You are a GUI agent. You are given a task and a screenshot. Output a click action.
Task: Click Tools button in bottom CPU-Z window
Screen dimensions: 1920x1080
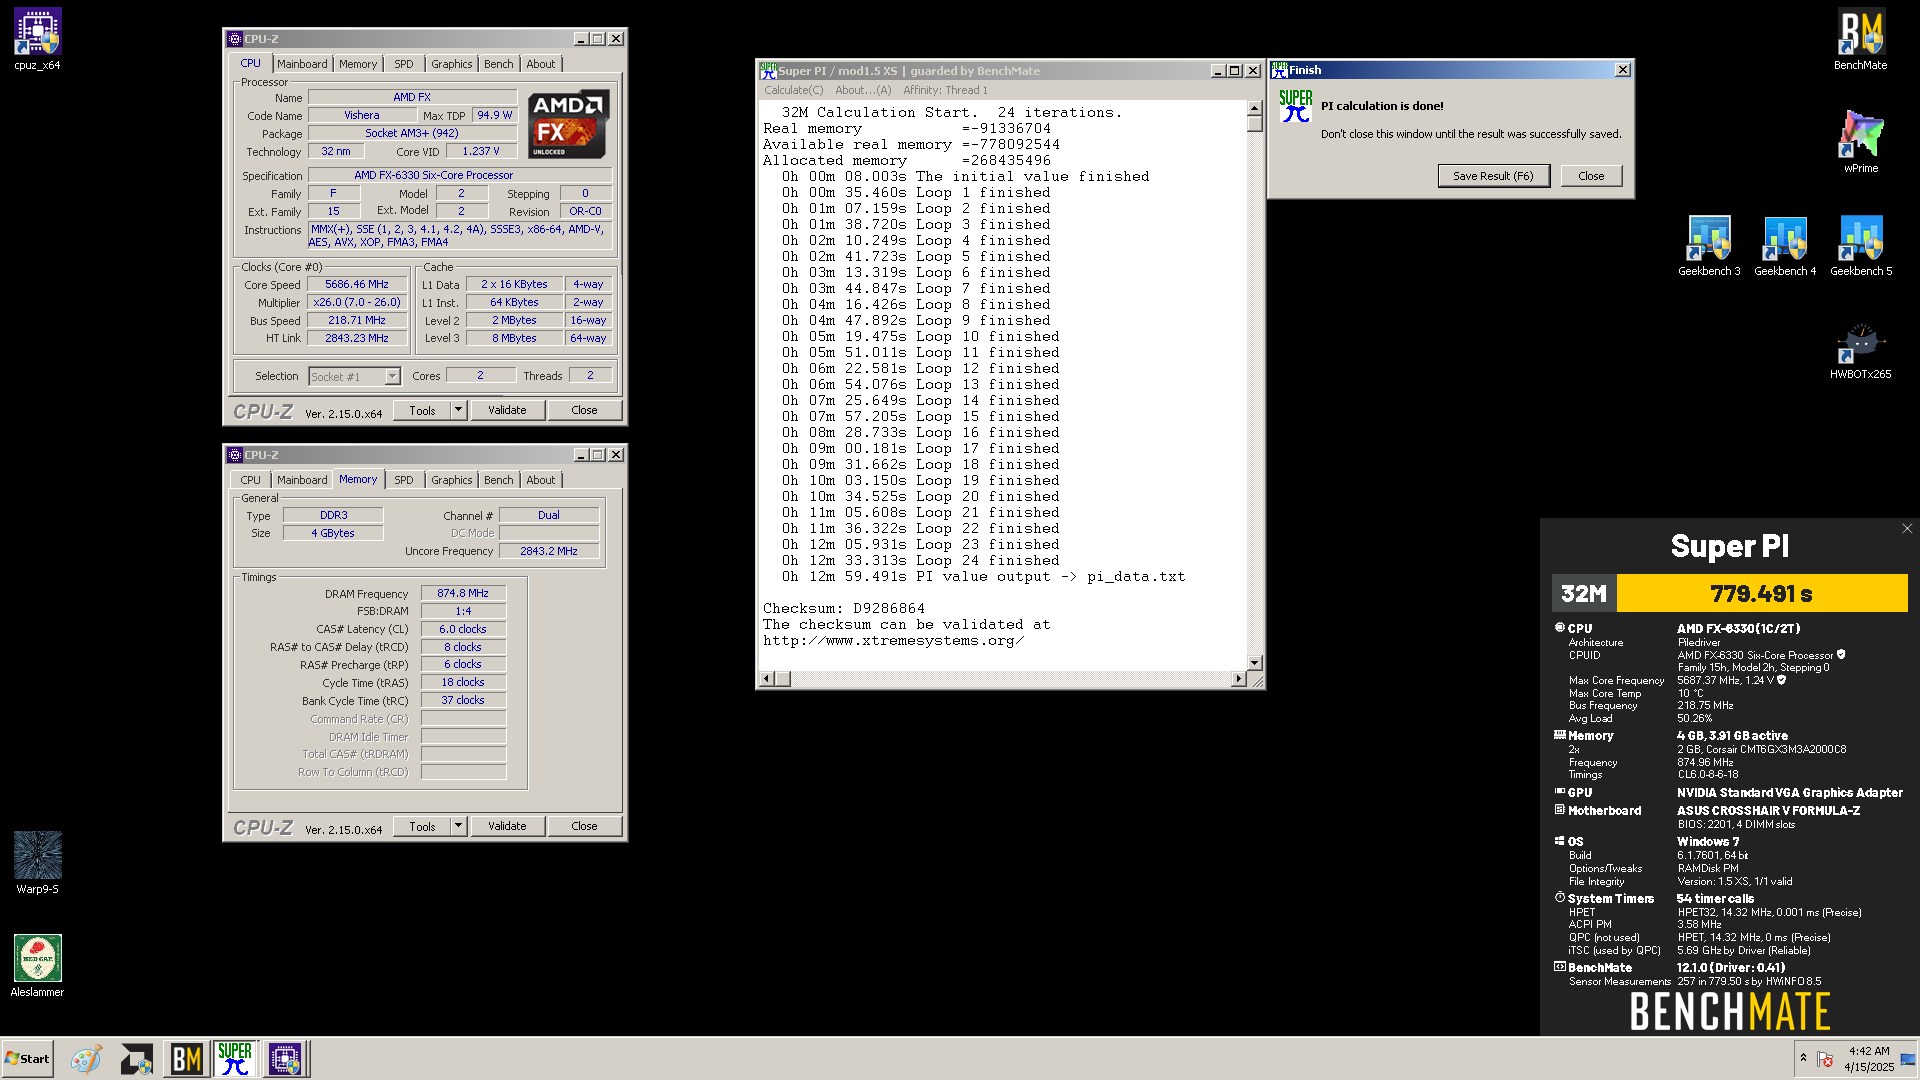pyautogui.click(x=422, y=827)
